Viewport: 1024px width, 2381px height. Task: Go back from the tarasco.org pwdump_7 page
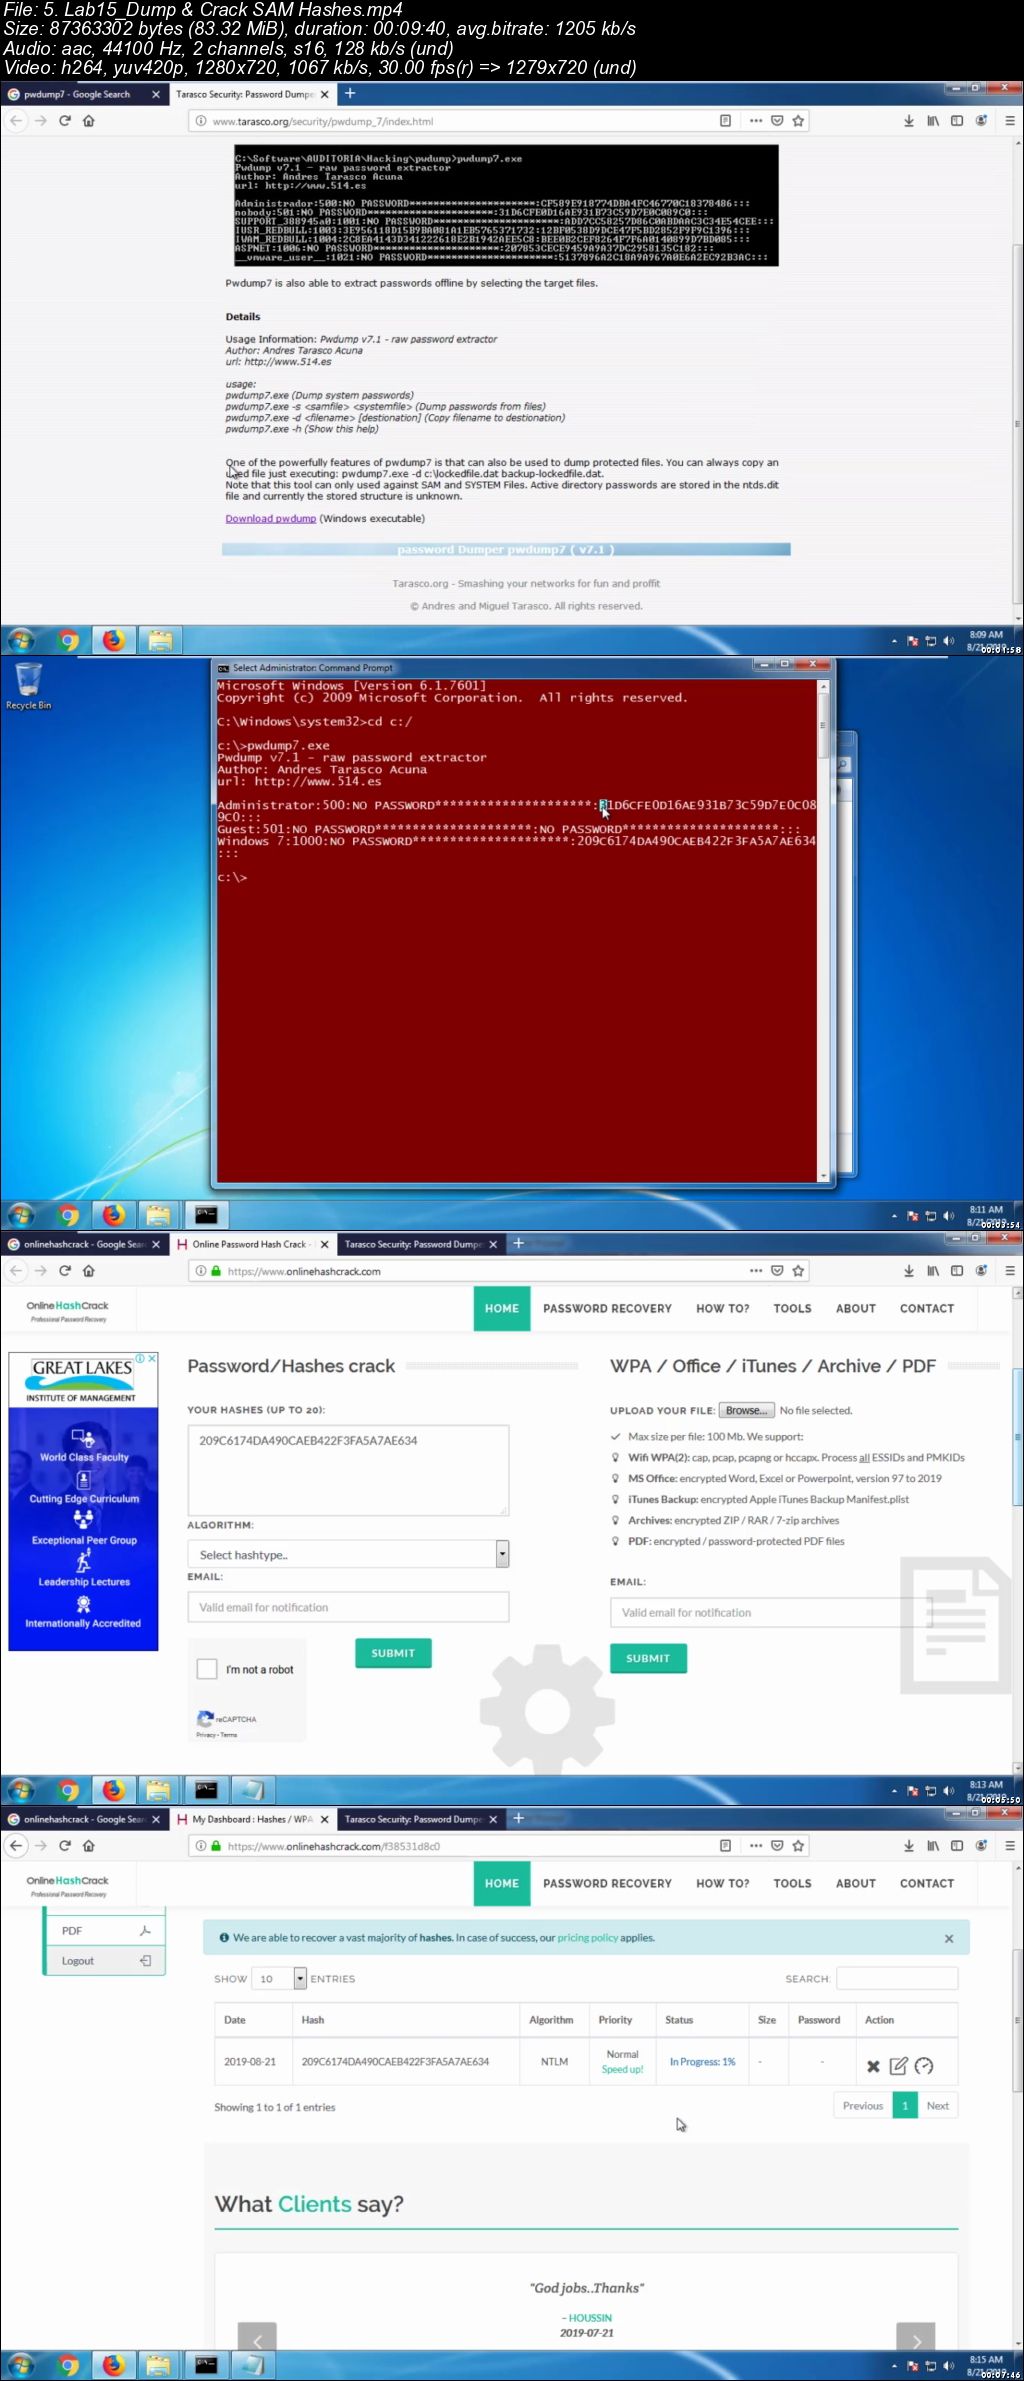(x=16, y=121)
